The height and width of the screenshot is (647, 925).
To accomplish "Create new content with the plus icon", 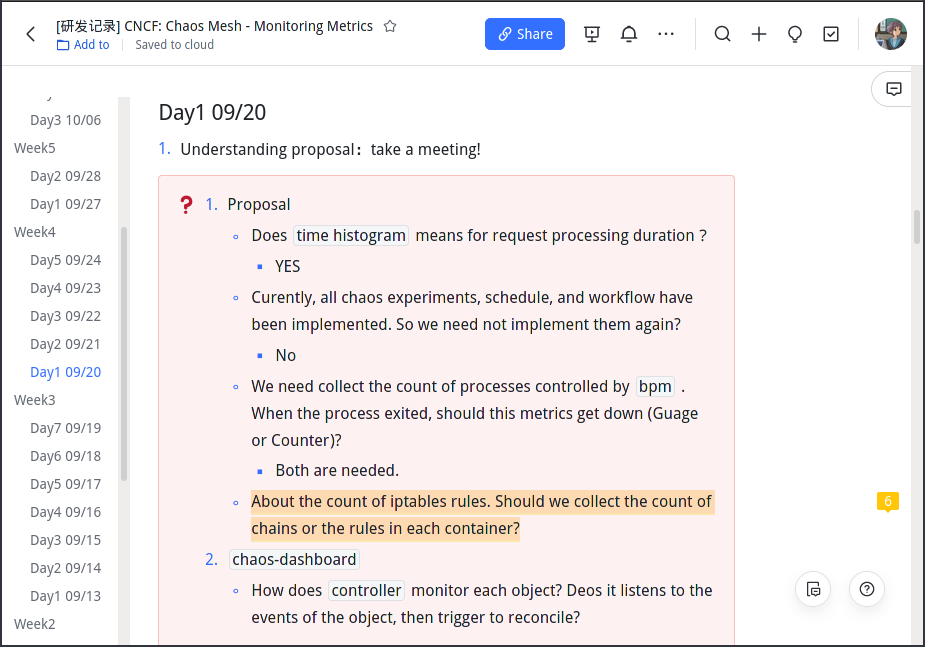I will pyautogui.click(x=759, y=33).
